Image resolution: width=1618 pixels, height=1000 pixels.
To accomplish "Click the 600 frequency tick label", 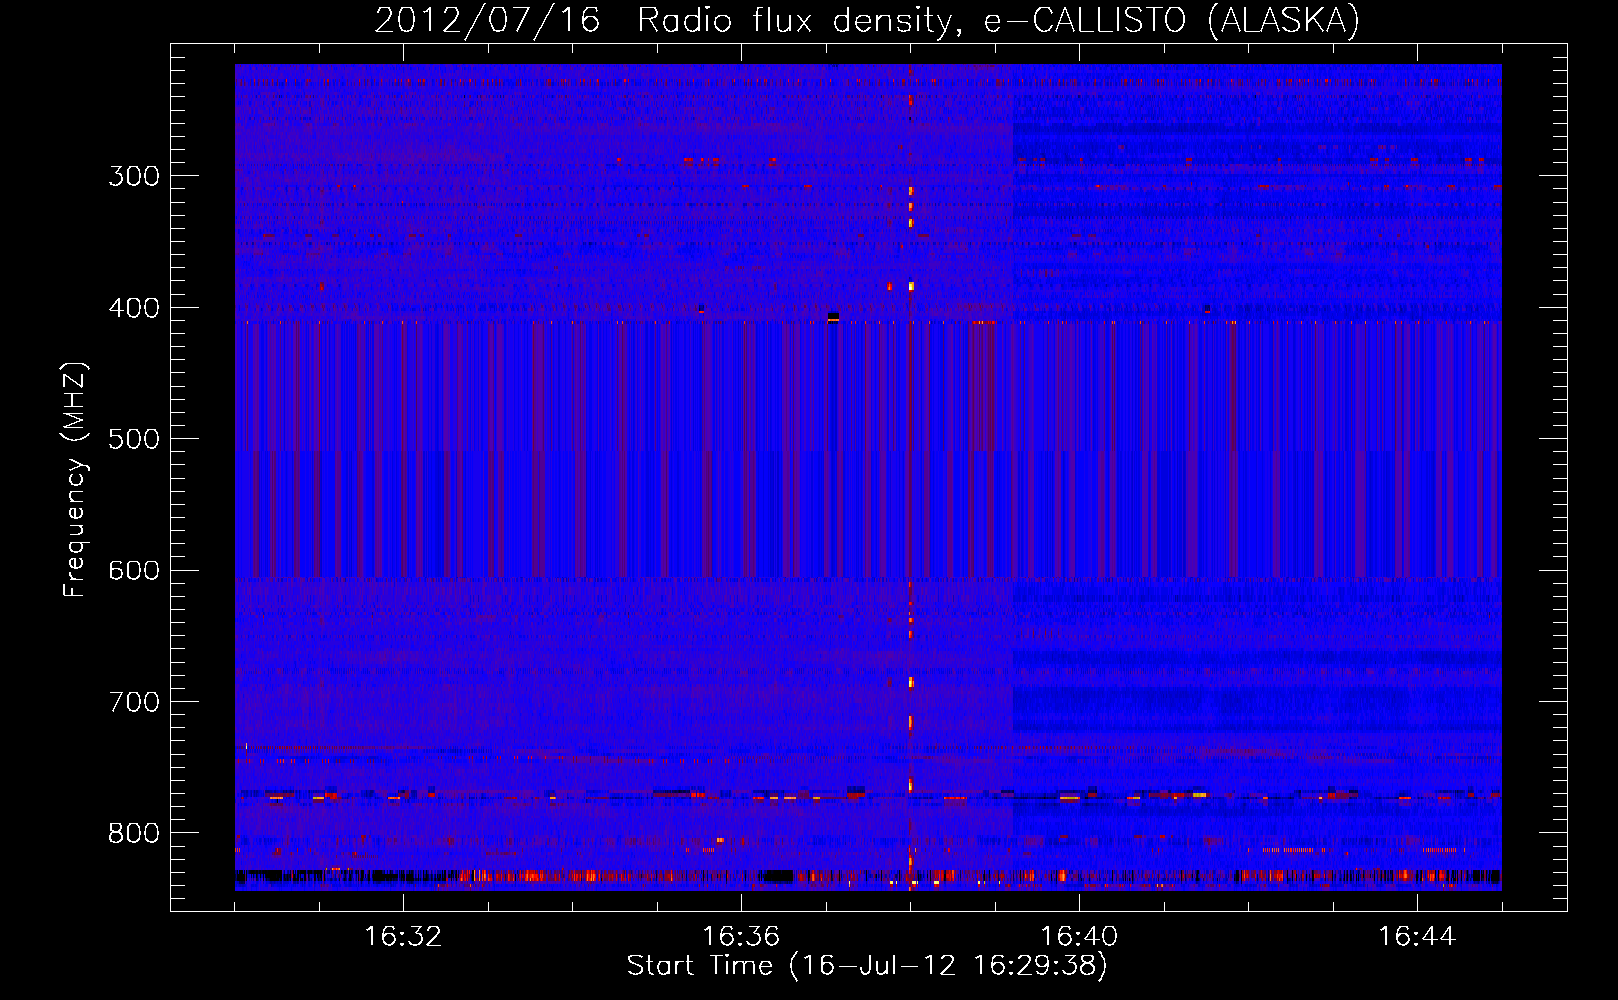I will tap(134, 571).
